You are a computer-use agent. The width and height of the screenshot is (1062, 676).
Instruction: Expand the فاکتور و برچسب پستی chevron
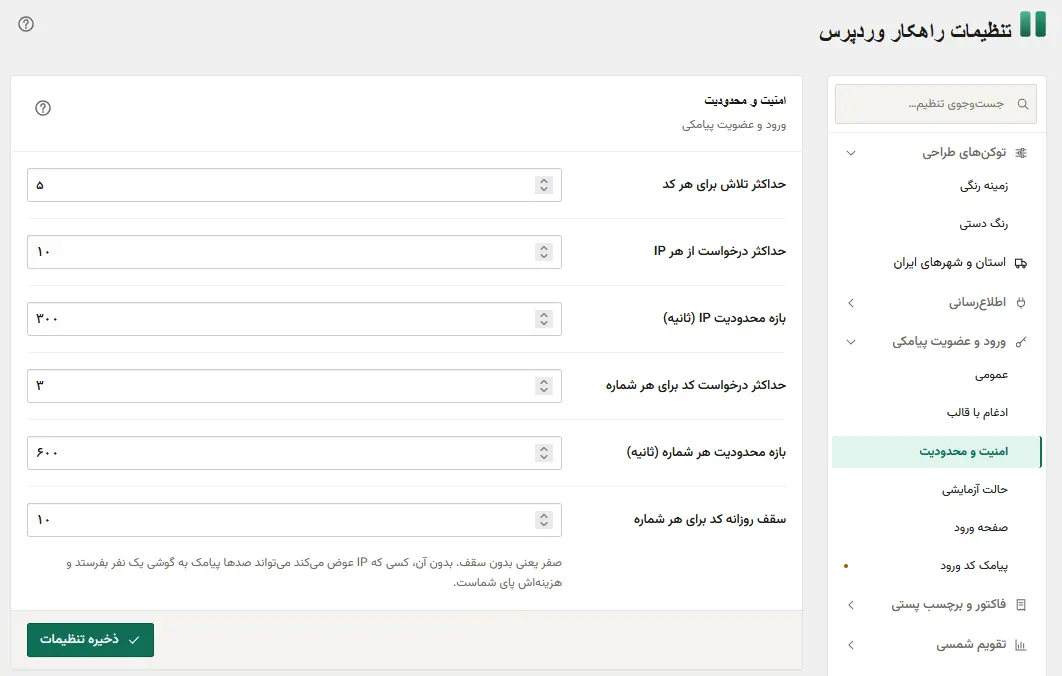tap(851, 605)
